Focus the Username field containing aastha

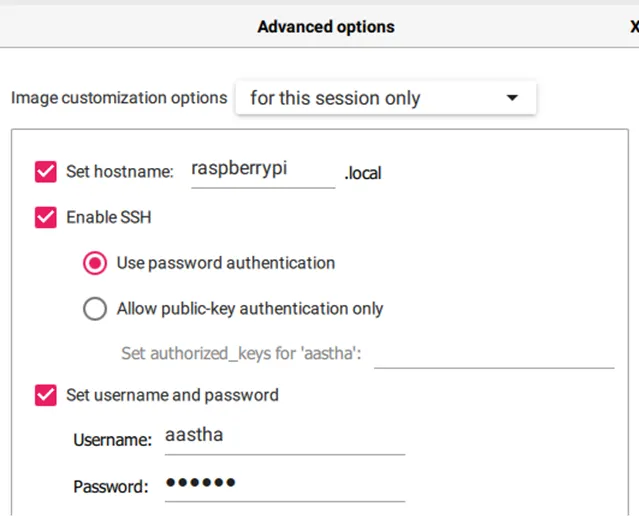[x=284, y=438]
